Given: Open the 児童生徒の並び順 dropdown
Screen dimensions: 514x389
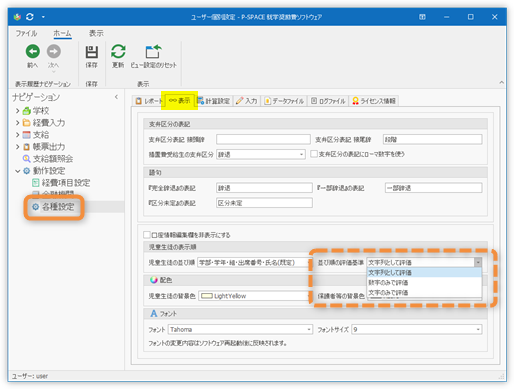Looking at the screenshot, I should tap(254, 263).
